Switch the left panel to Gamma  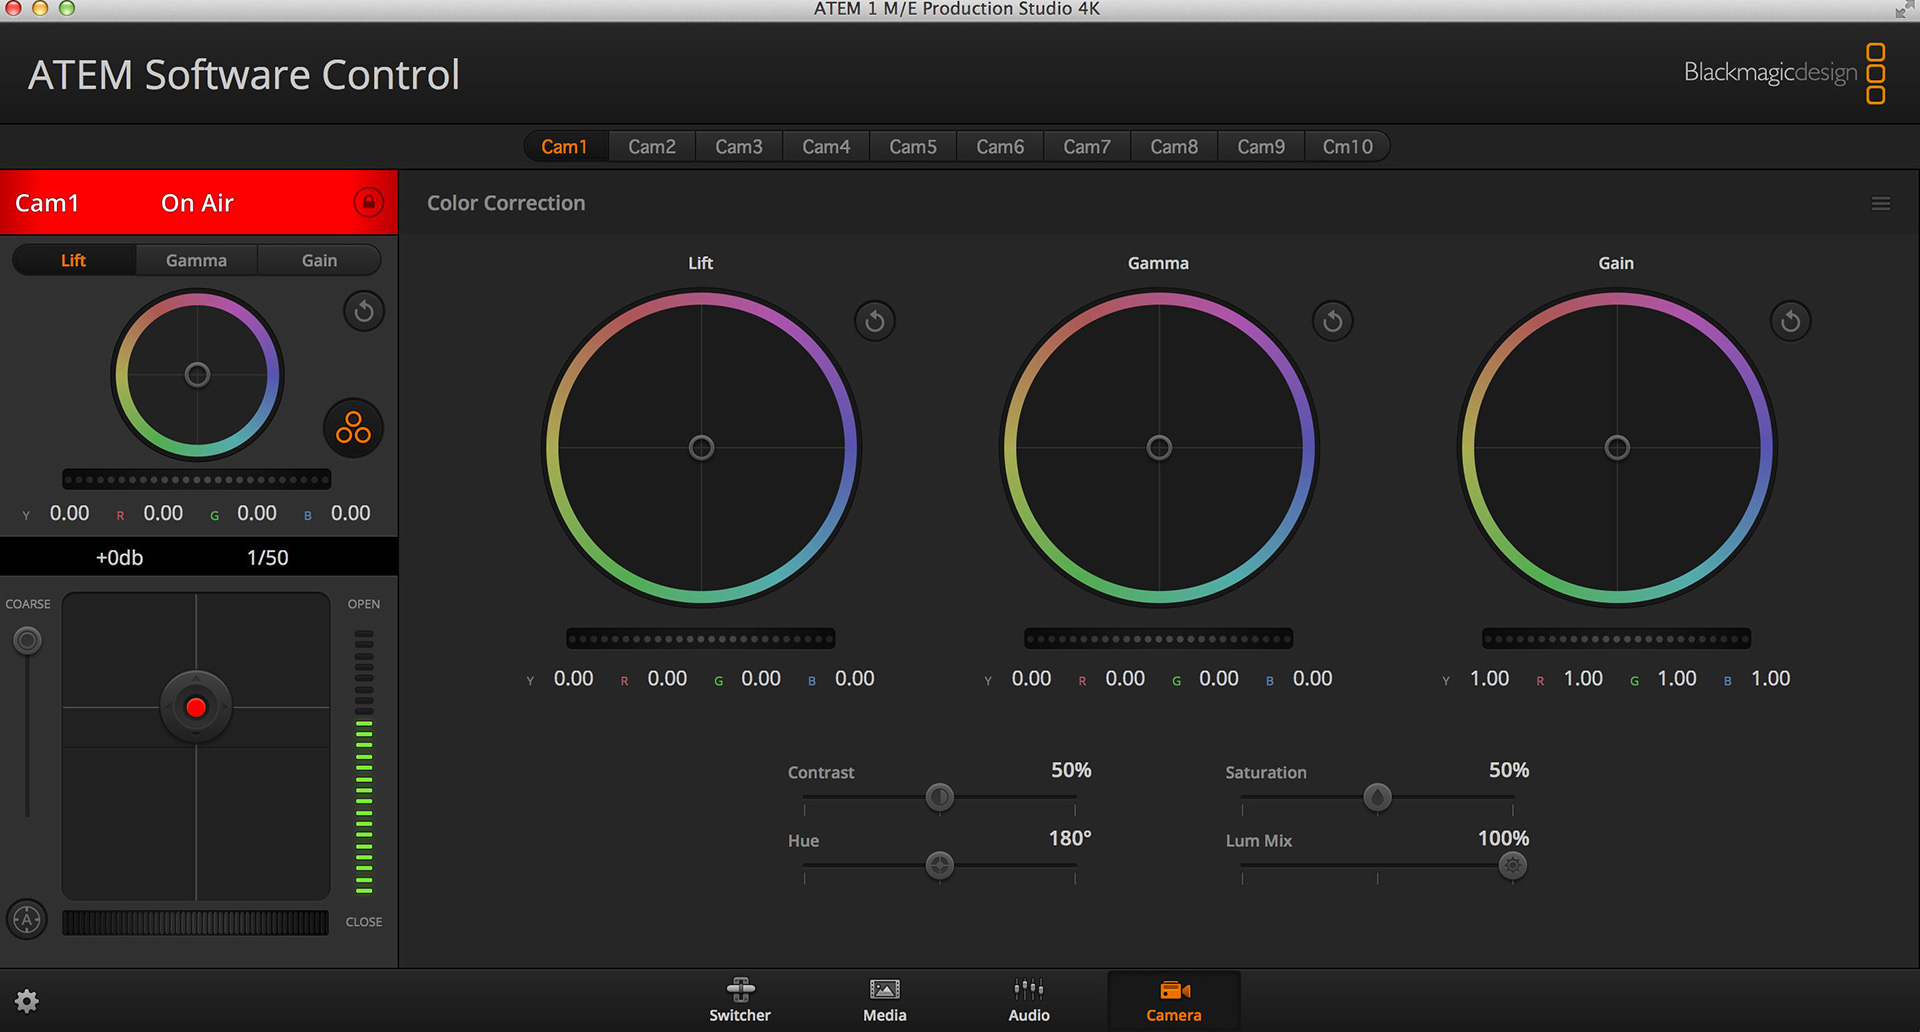point(196,259)
